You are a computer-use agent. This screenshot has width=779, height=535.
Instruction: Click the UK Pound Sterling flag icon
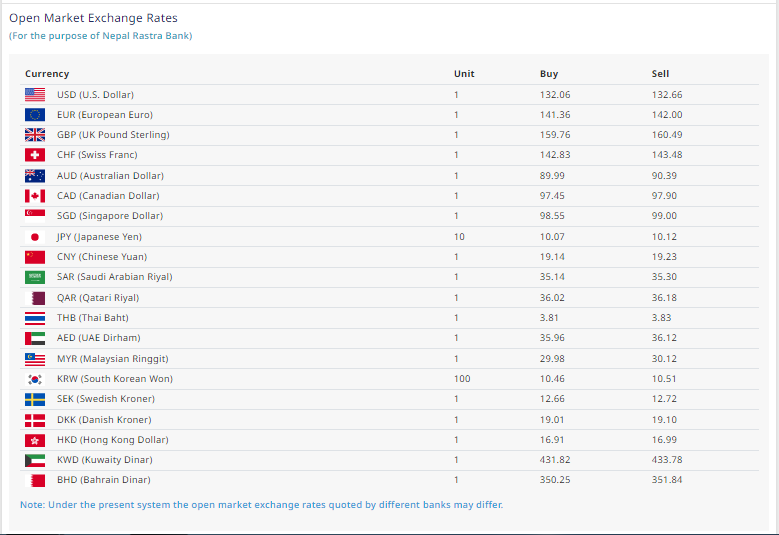[35, 135]
